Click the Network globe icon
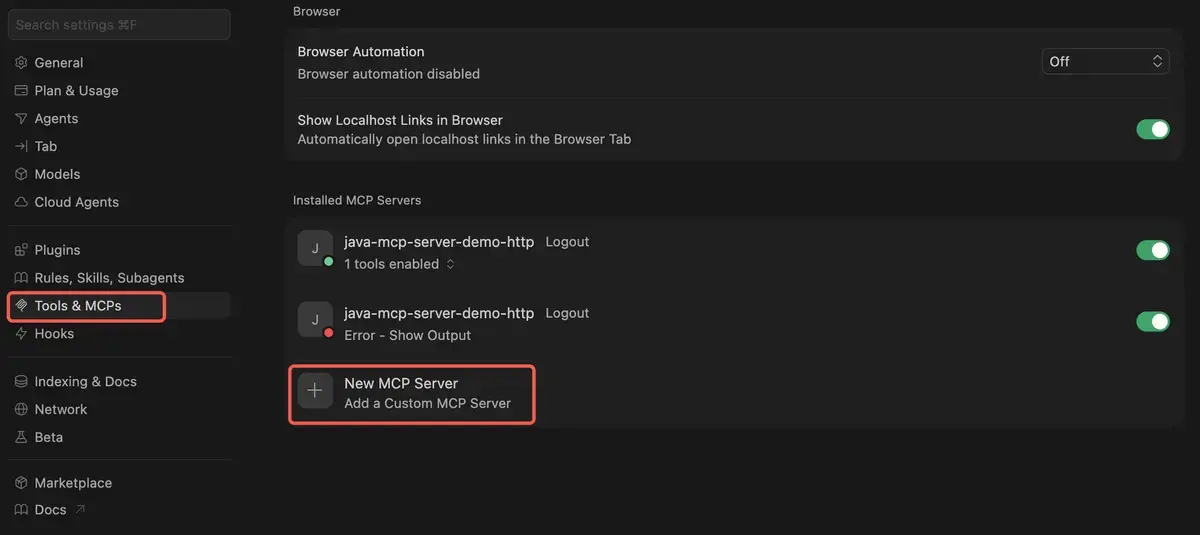 tap(21, 410)
